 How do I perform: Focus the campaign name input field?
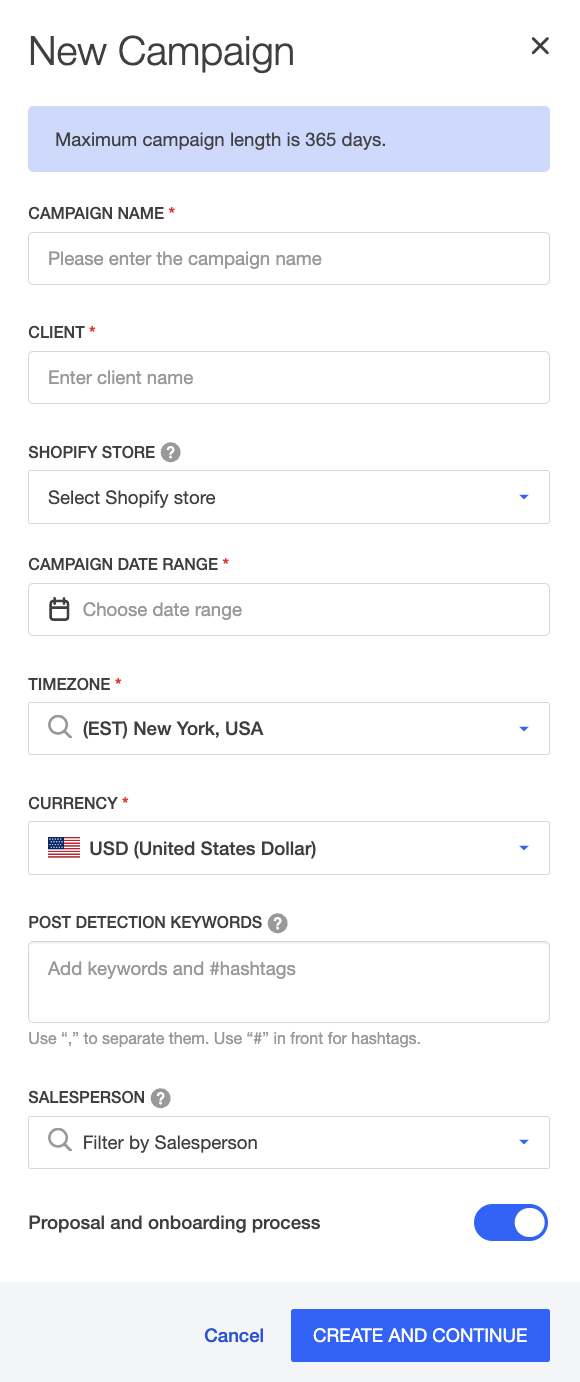289,259
